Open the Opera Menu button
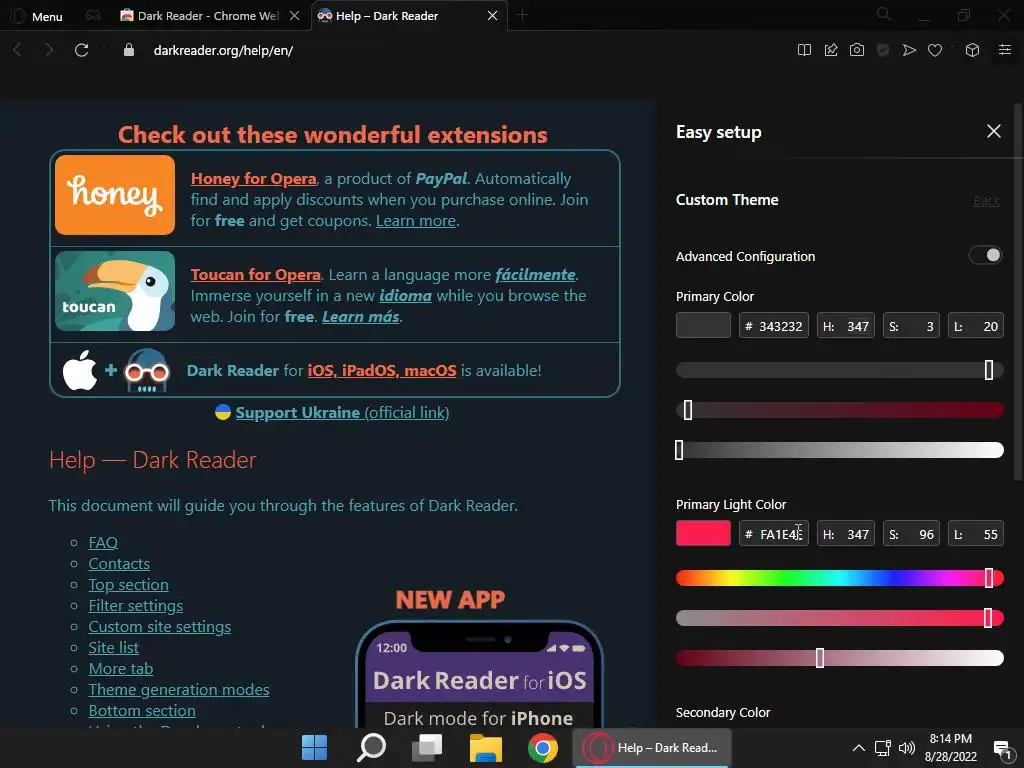 click(37, 16)
